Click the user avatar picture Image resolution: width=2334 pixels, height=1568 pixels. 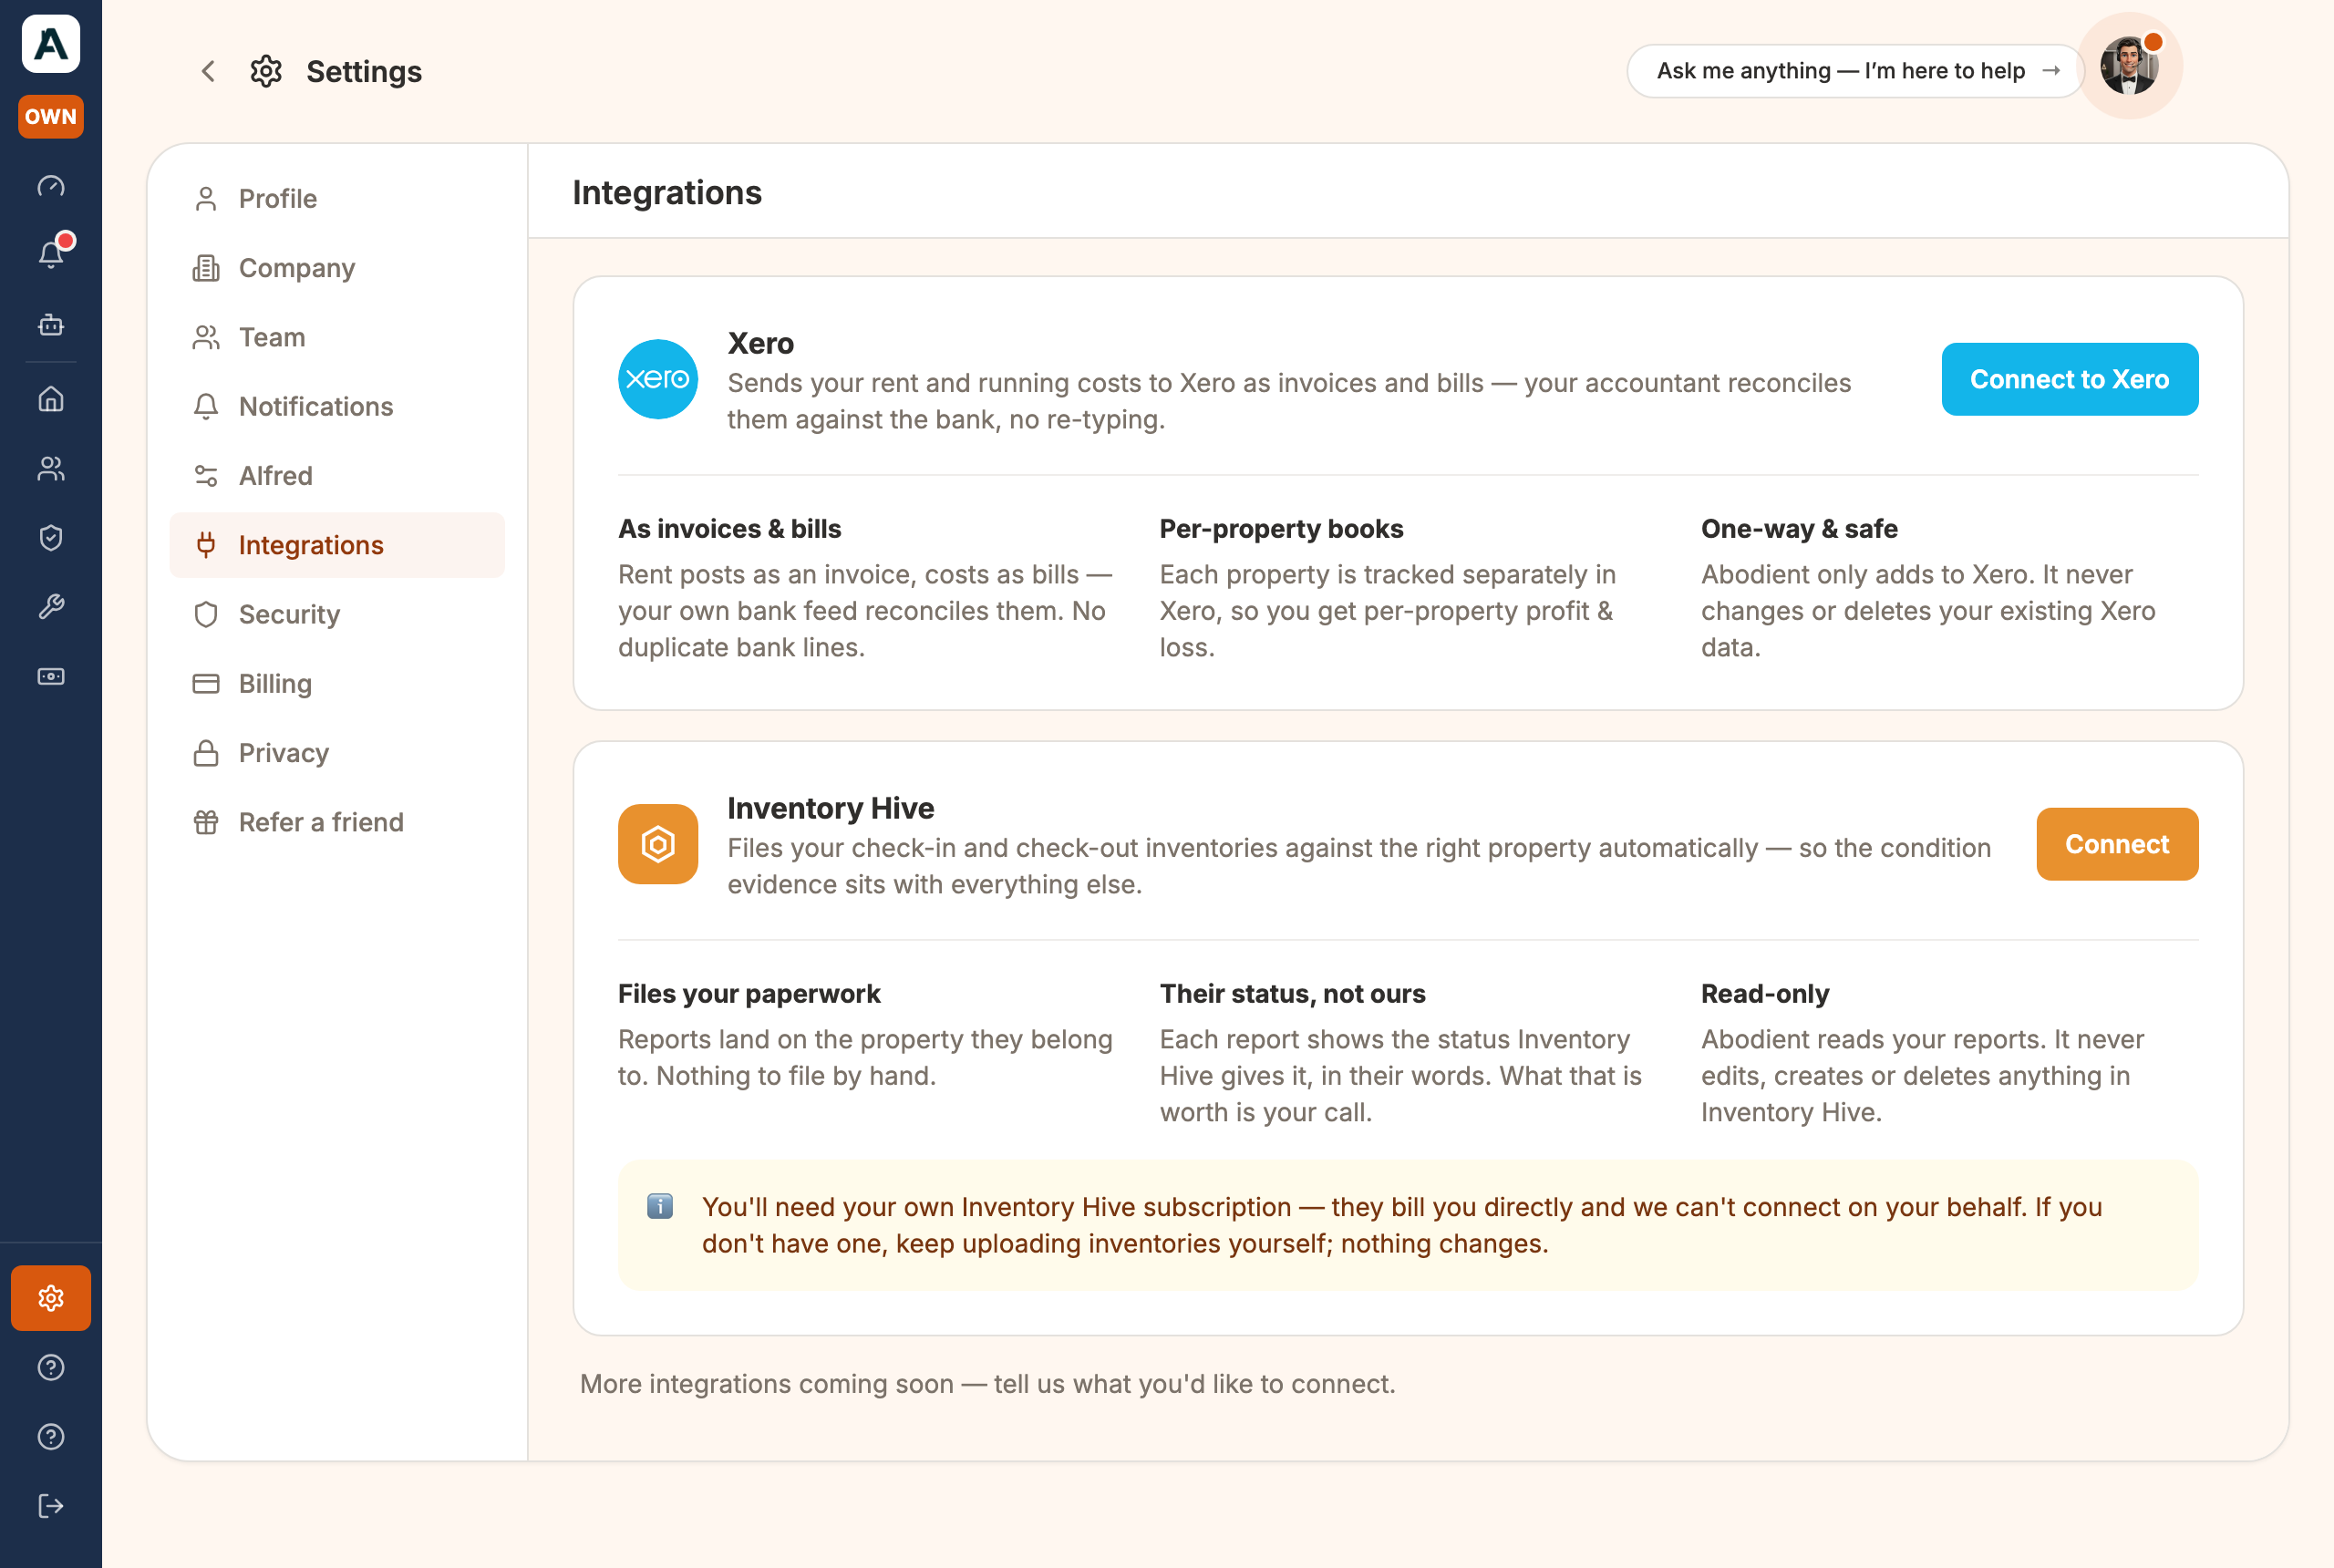click(x=2129, y=66)
